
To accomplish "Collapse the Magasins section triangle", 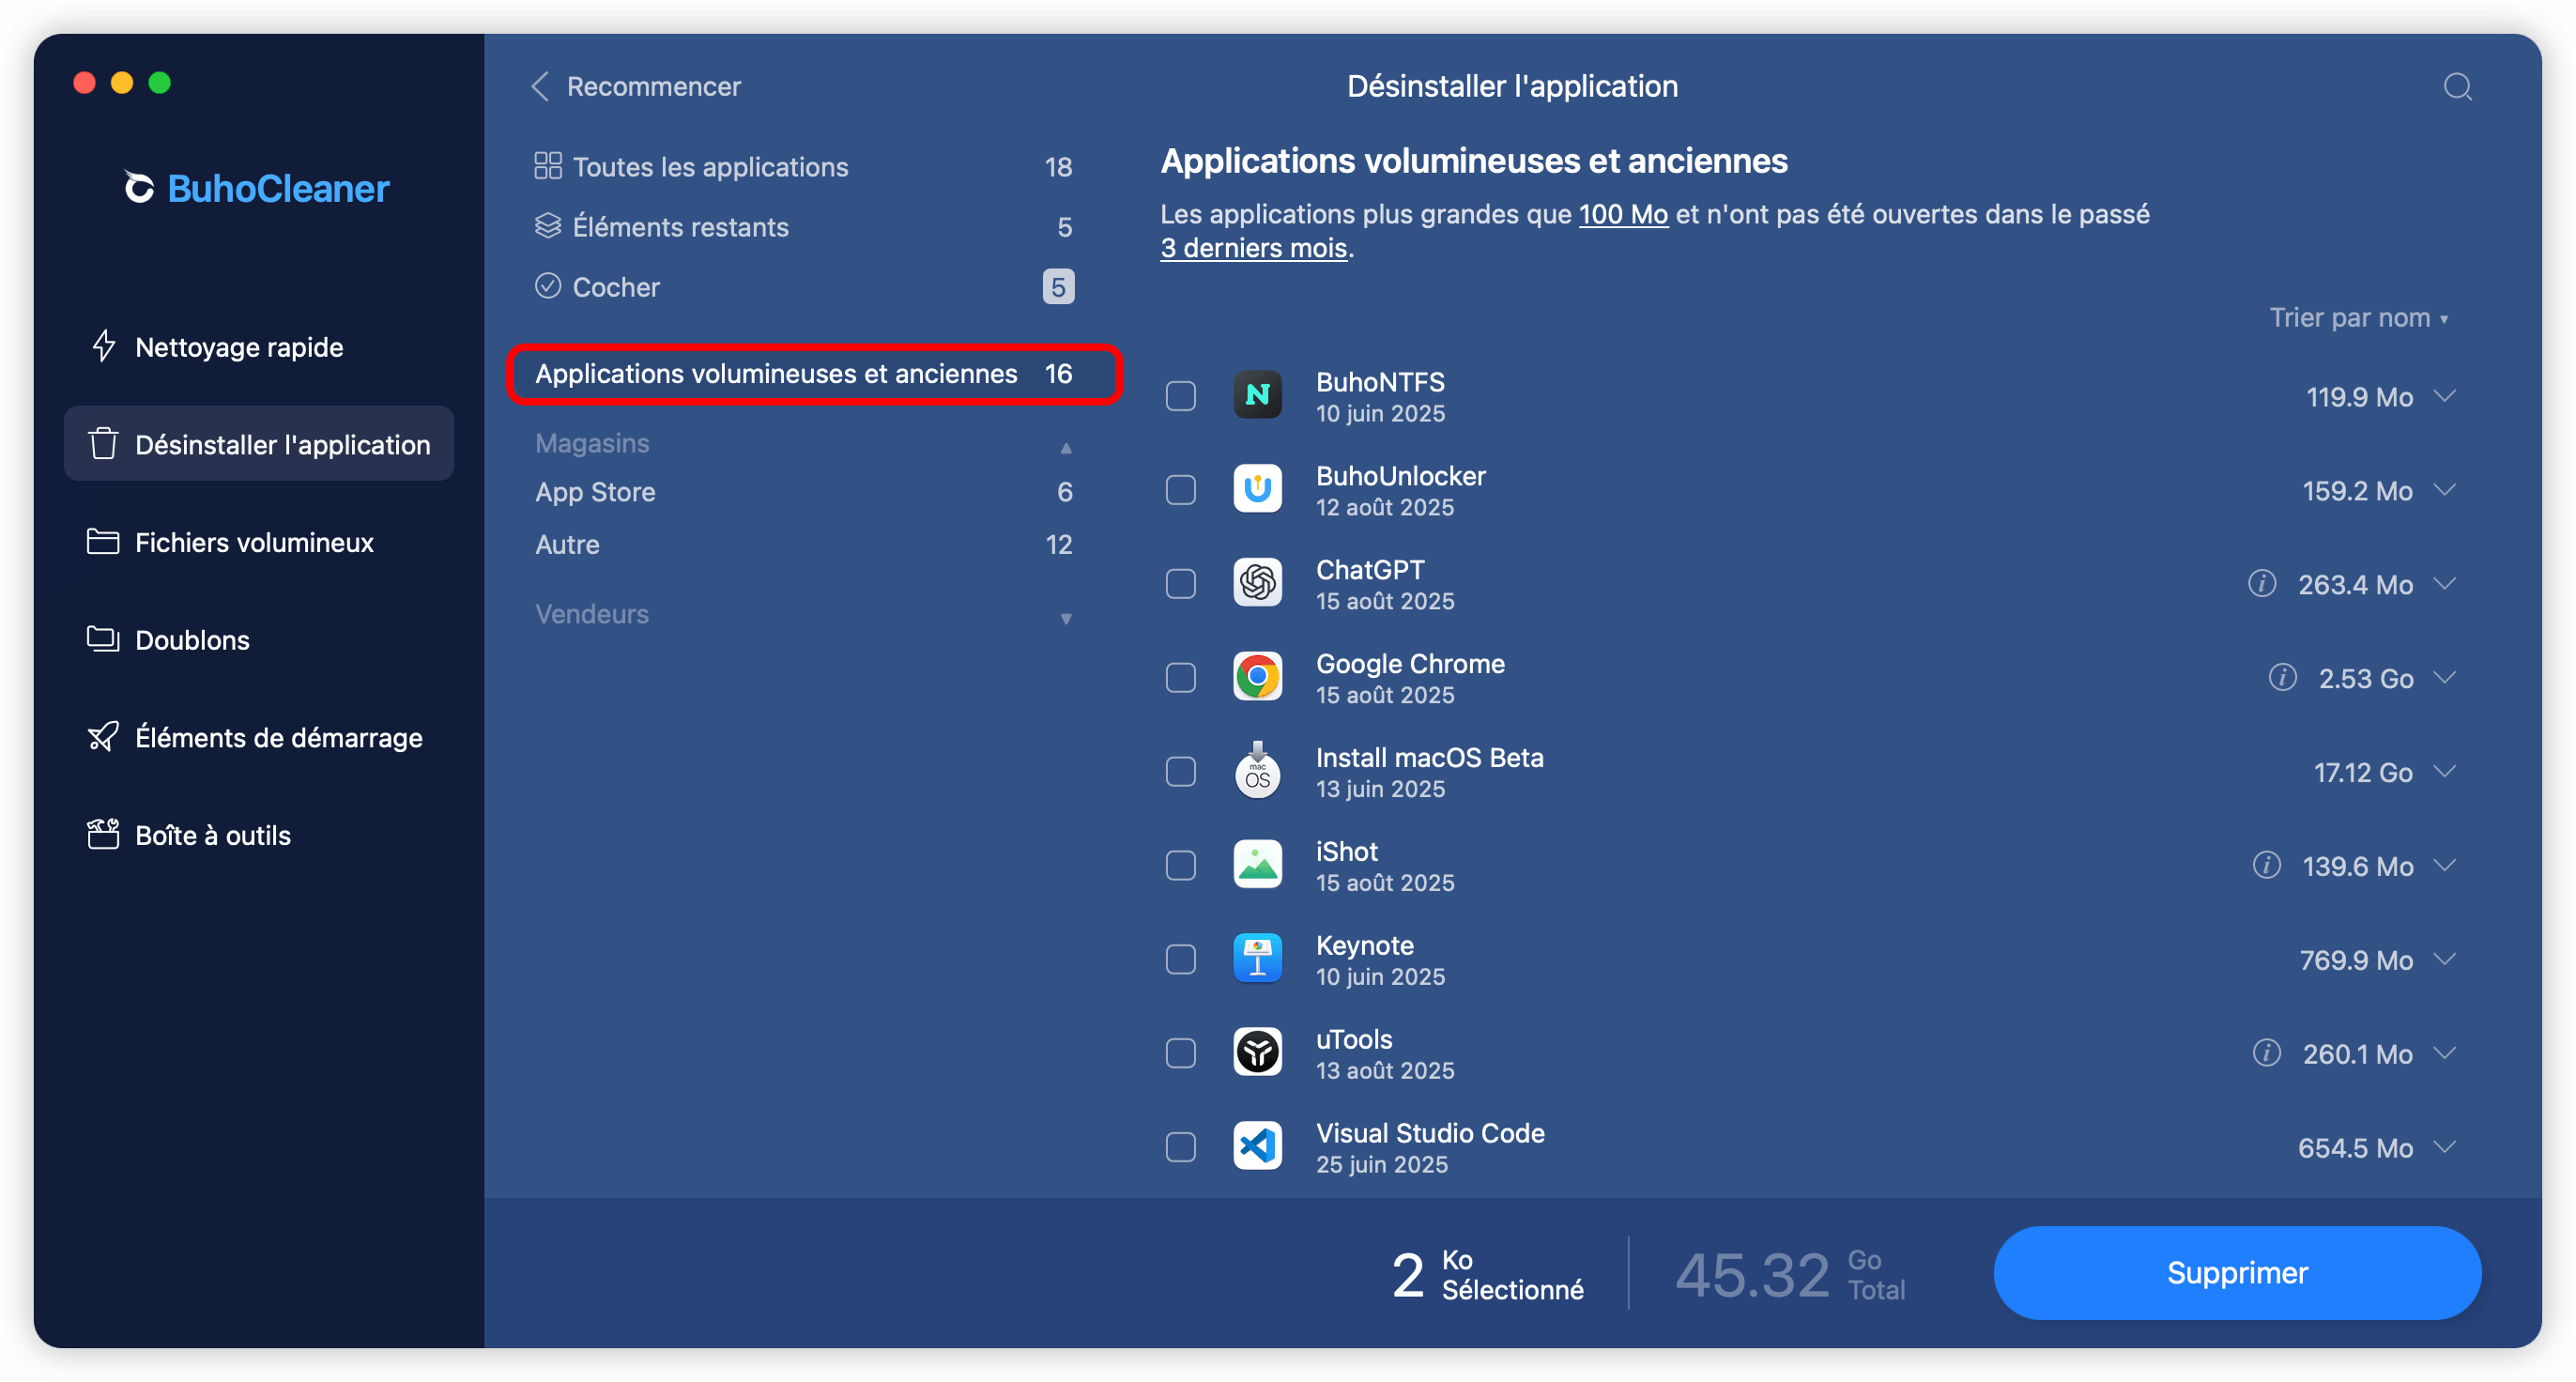I will (1066, 447).
